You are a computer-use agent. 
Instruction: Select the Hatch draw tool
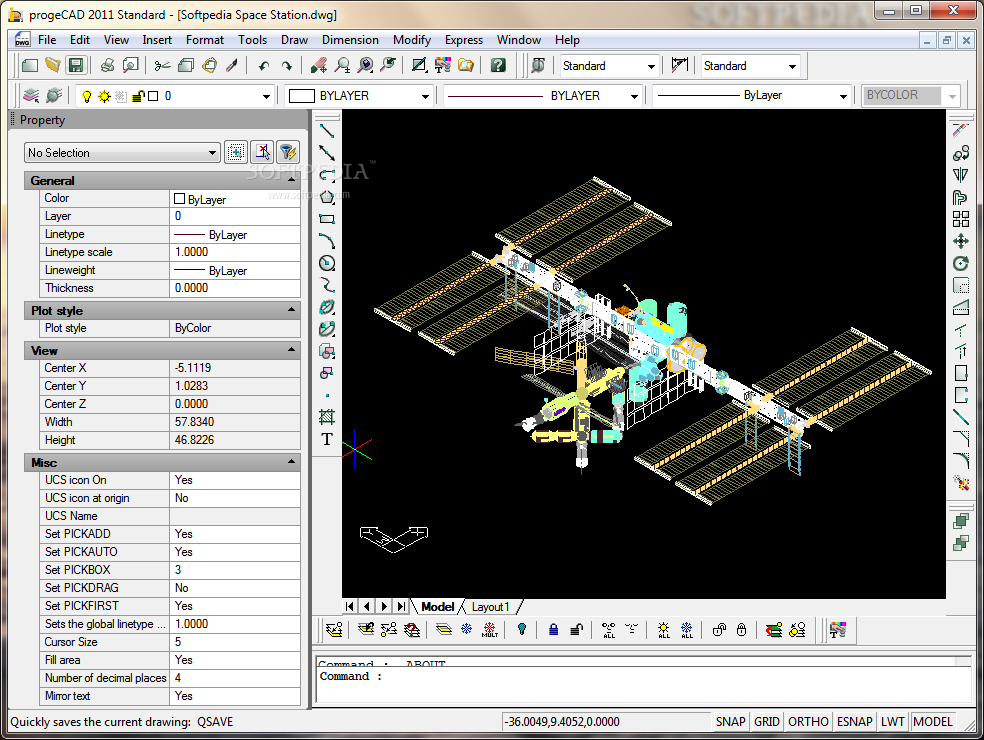click(327, 416)
